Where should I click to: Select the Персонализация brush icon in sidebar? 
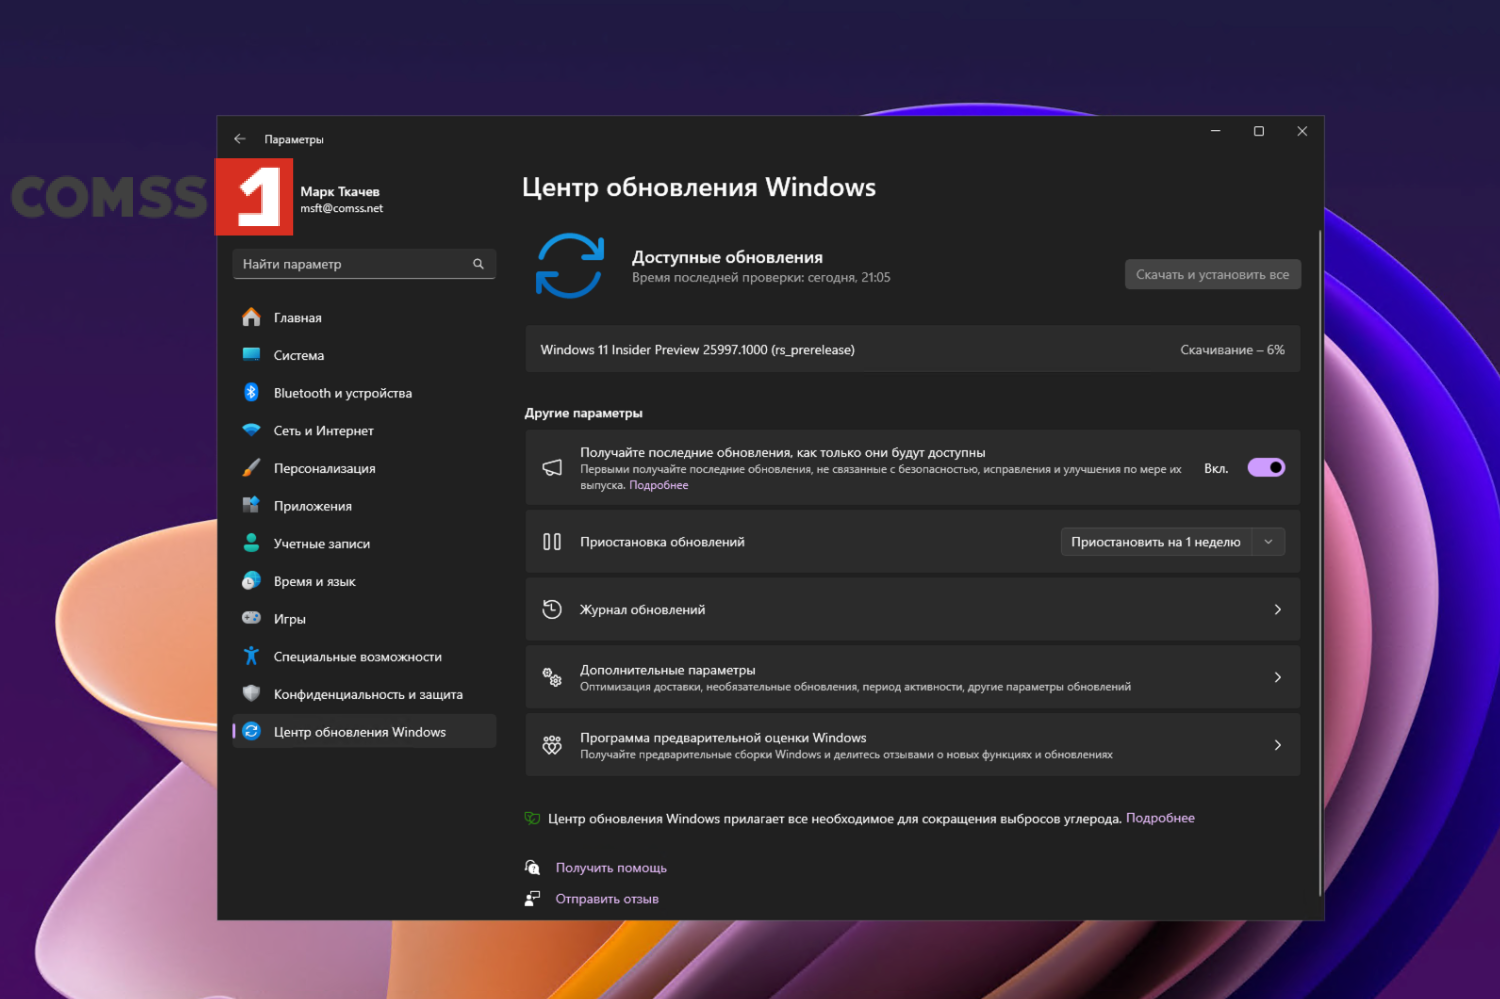pos(251,467)
